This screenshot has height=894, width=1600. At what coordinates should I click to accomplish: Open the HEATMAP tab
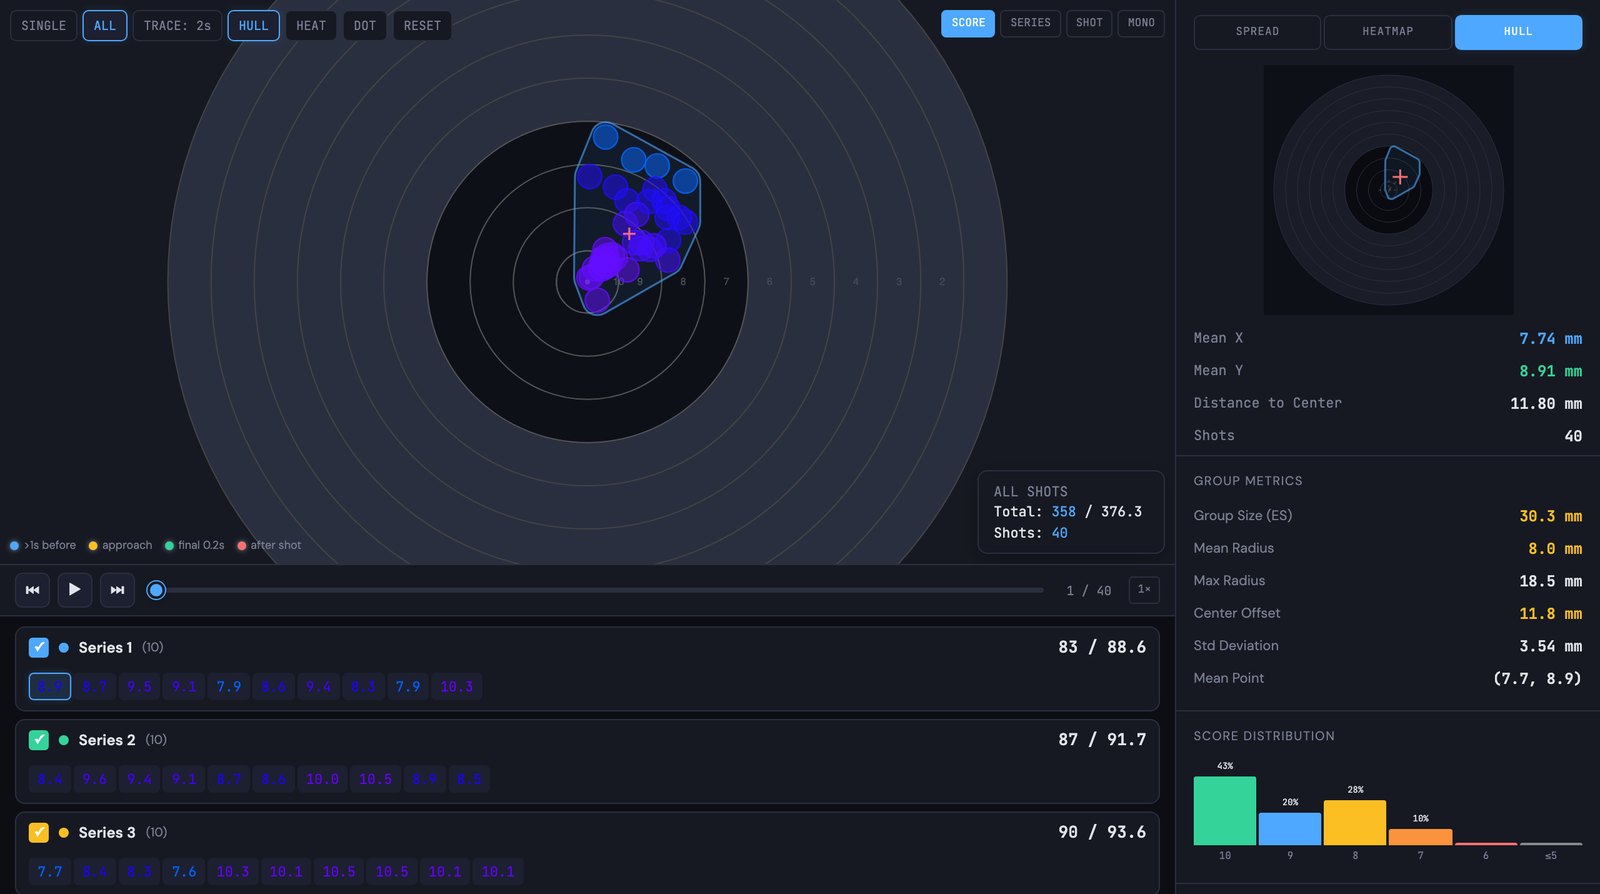tap(1388, 32)
